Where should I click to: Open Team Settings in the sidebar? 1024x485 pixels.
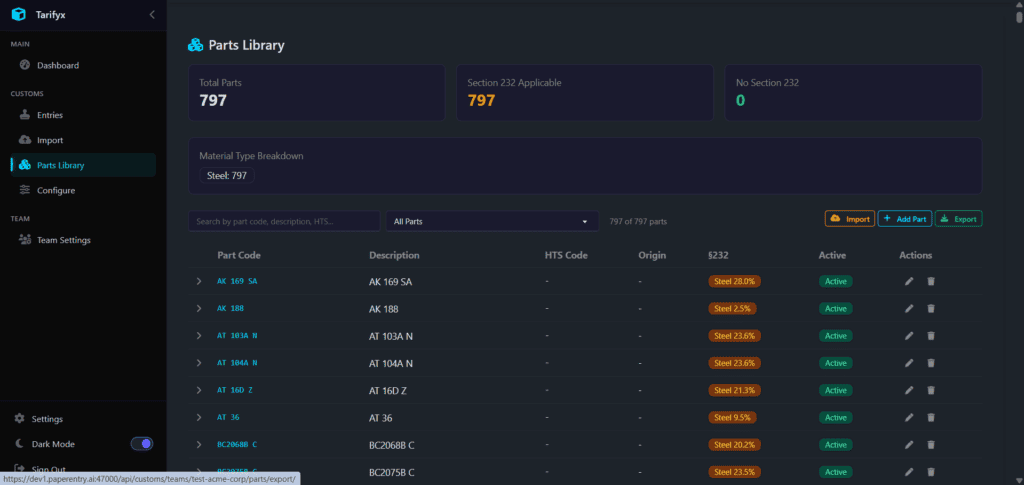(63, 240)
